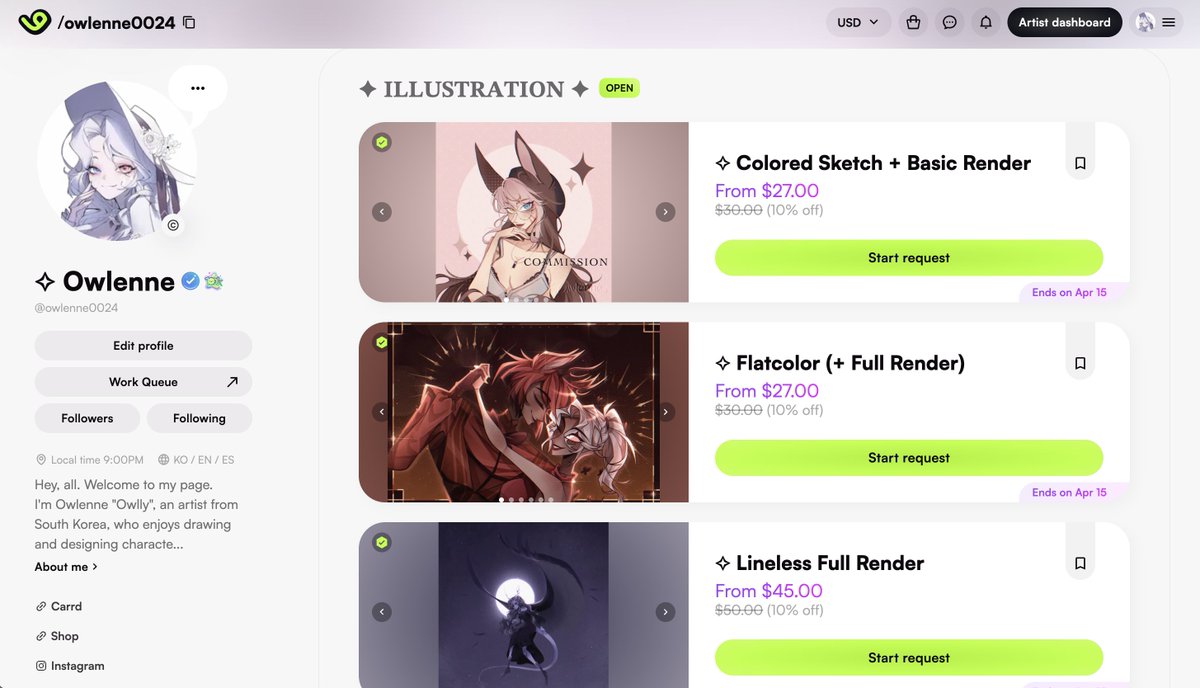Screen dimensions: 1200x688
Task: View Following list
Action: [199, 418]
